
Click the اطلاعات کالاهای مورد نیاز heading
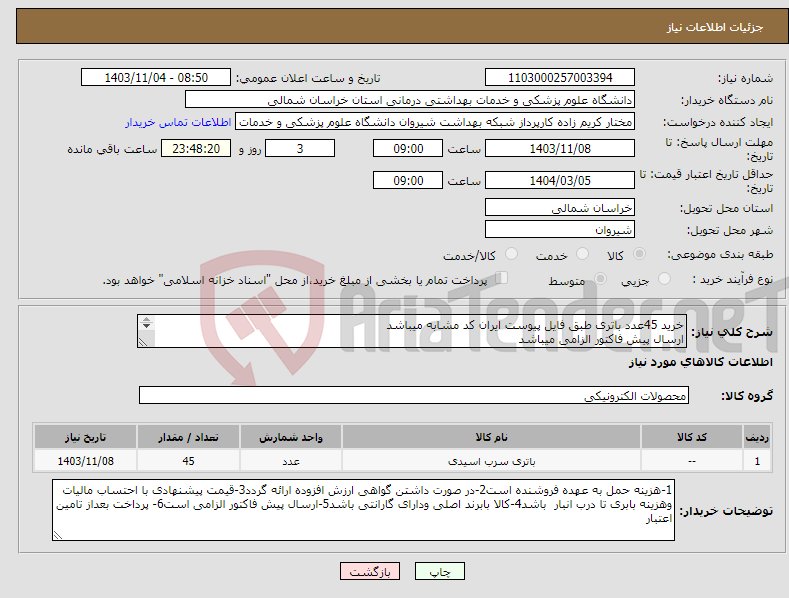click(x=700, y=362)
